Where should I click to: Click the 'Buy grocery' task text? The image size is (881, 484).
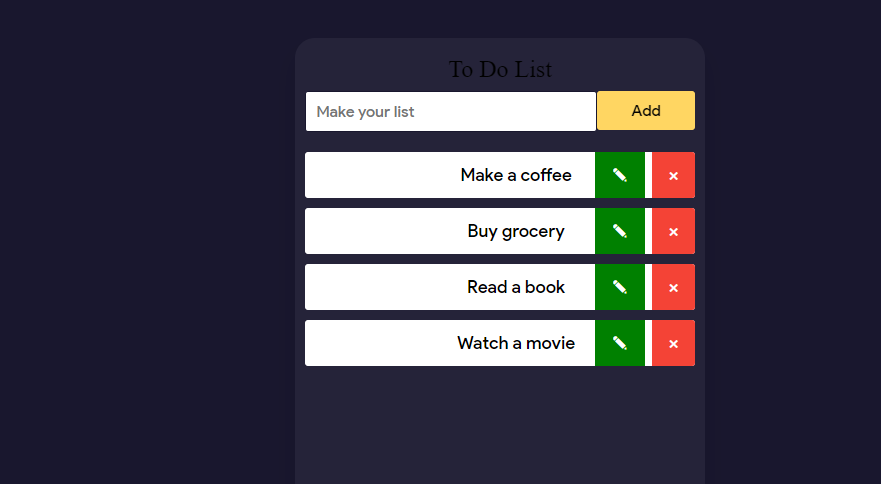[x=516, y=231]
